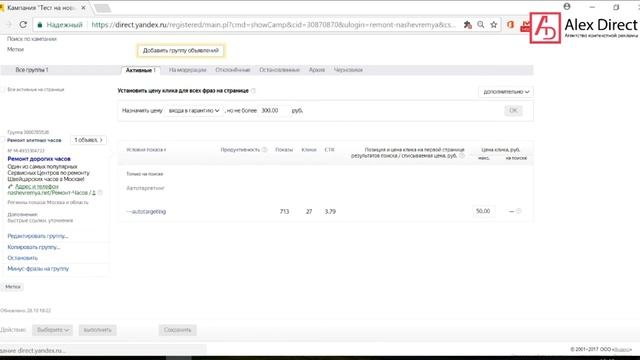The width and height of the screenshot is (640, 360).
Task: Tick the Ремонт элитных часов group checkbox
Action: [x=3, y=140]
